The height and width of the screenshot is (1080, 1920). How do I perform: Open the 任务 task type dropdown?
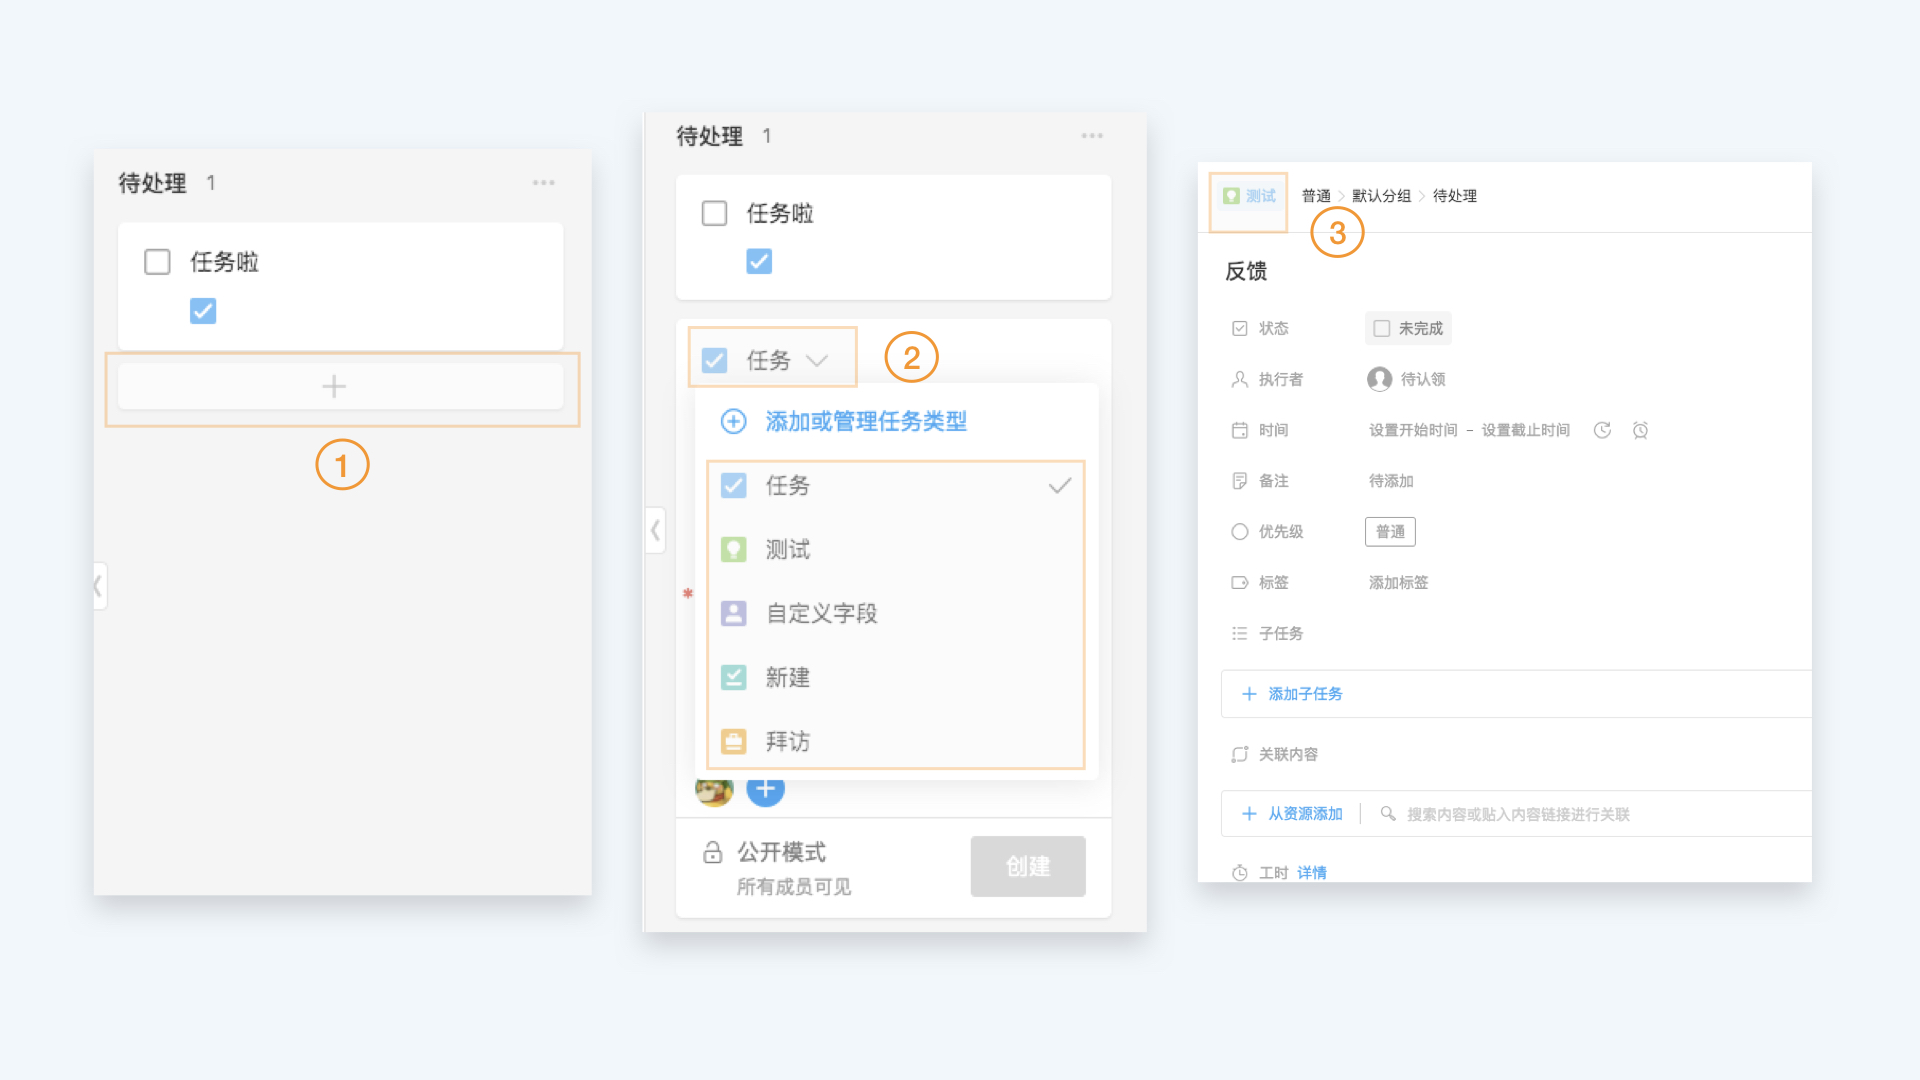(x=772, y=360)
